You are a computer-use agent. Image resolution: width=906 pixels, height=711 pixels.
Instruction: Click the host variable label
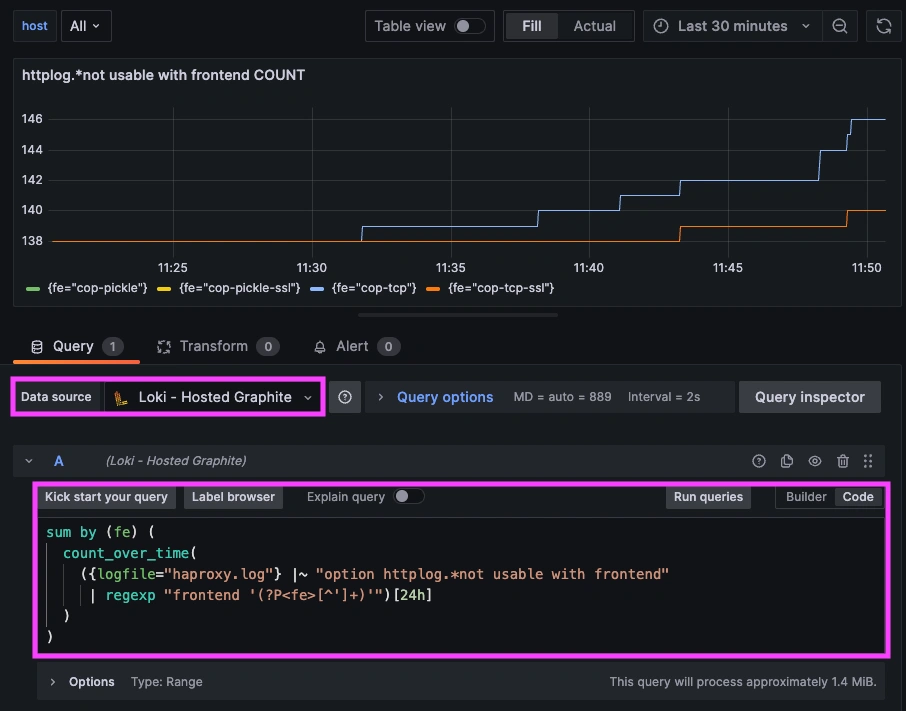(35, 26)
